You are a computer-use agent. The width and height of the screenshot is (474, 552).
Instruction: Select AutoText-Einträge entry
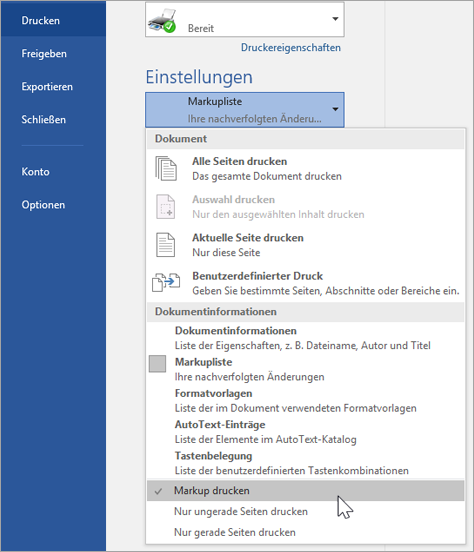305,432
